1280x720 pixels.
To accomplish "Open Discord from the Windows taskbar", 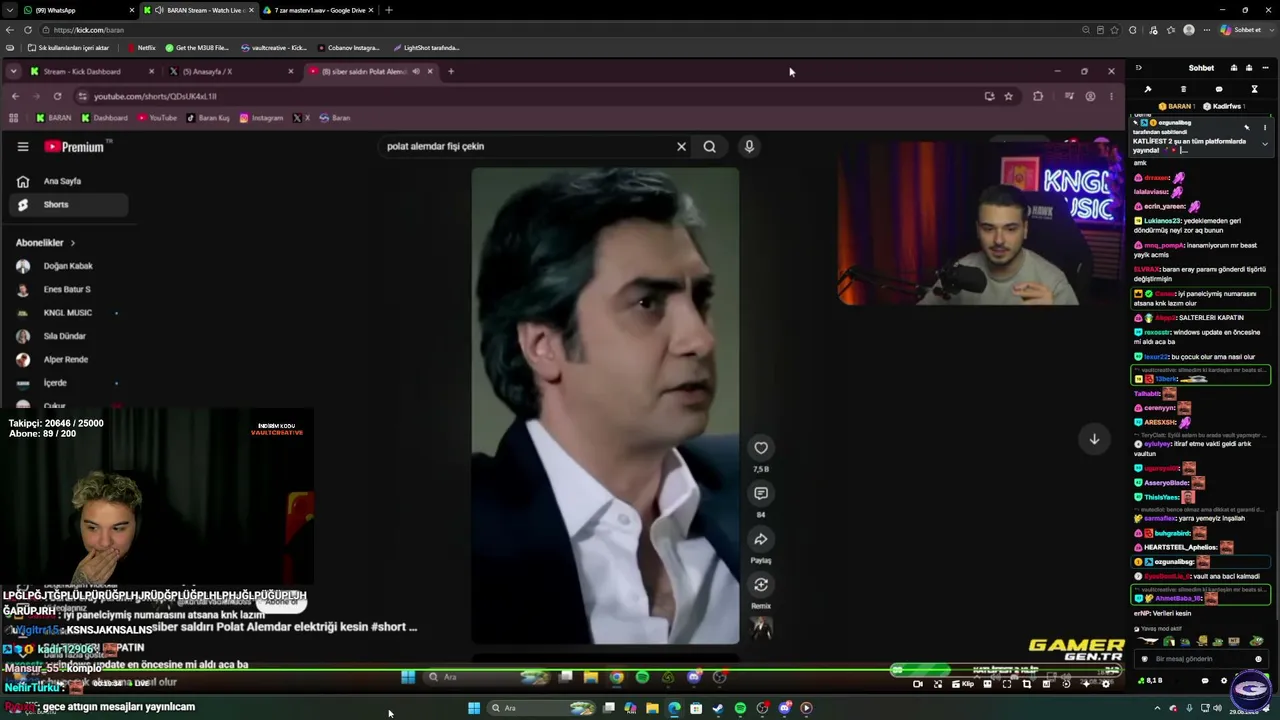I will click(x=785, y=708).
